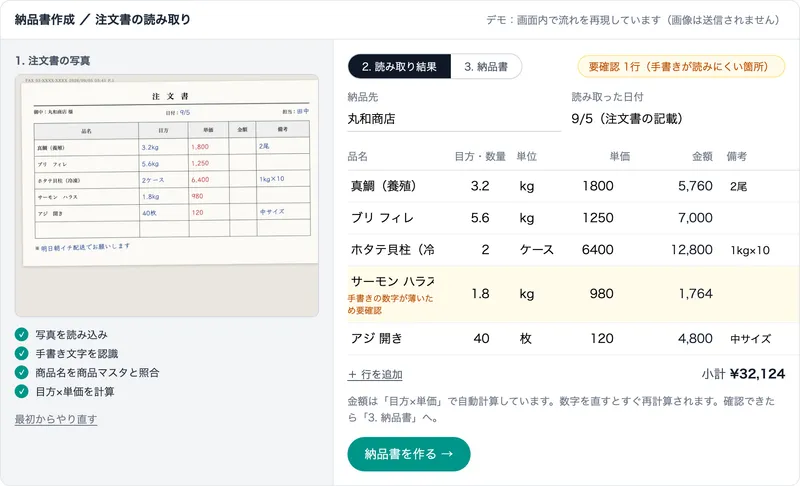Click amount 5,760
This screenshot has width=800, height=486.
[x=695, y=186]
